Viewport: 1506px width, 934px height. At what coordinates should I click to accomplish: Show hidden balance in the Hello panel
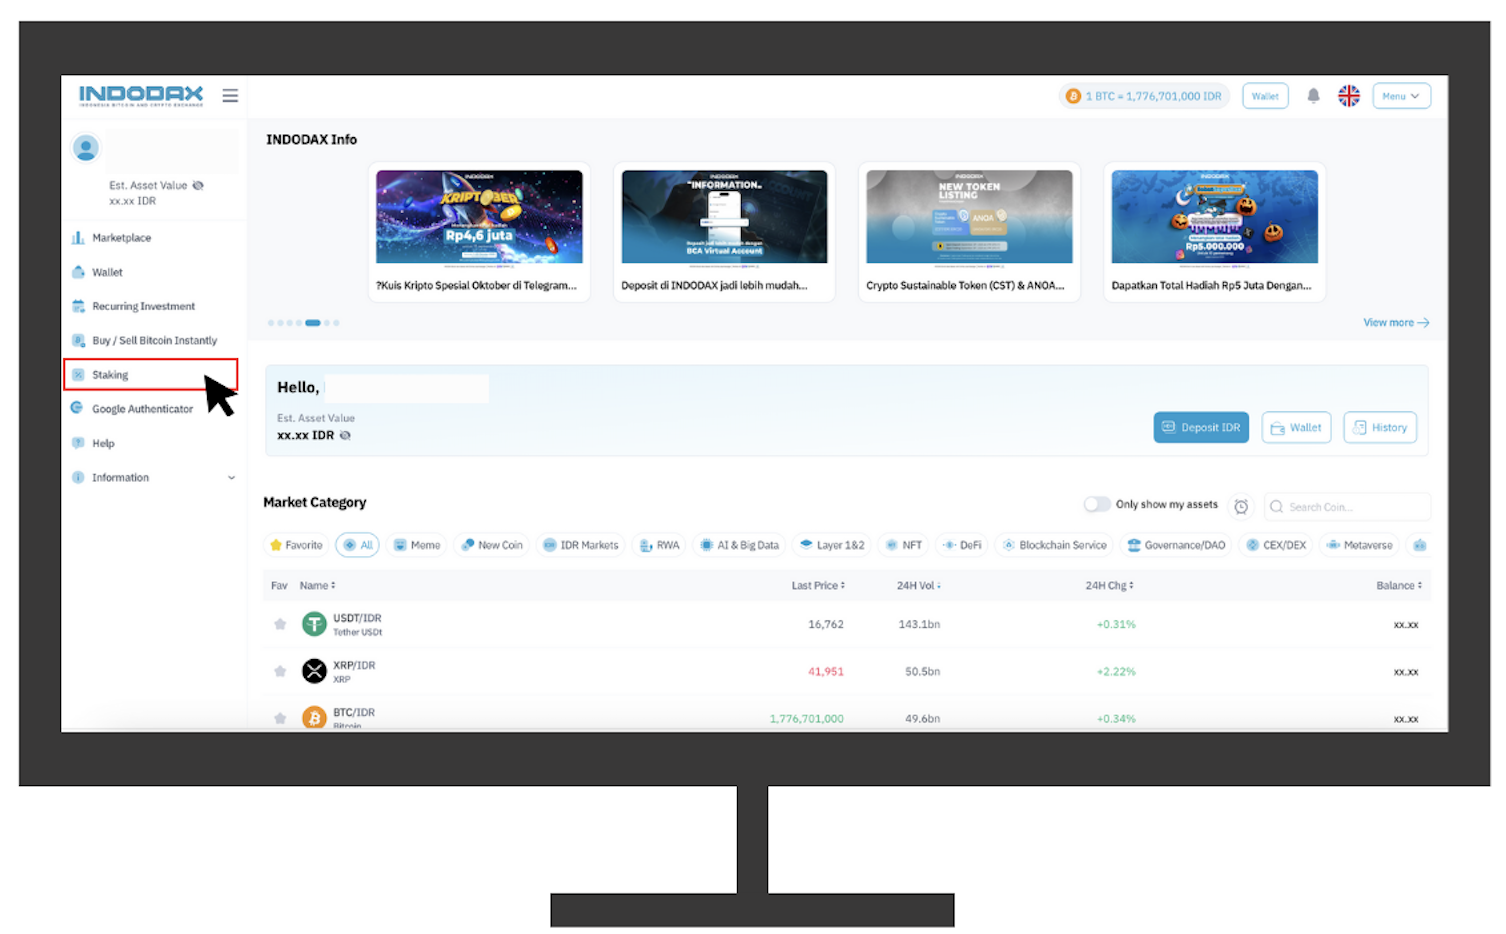[345, 436]
